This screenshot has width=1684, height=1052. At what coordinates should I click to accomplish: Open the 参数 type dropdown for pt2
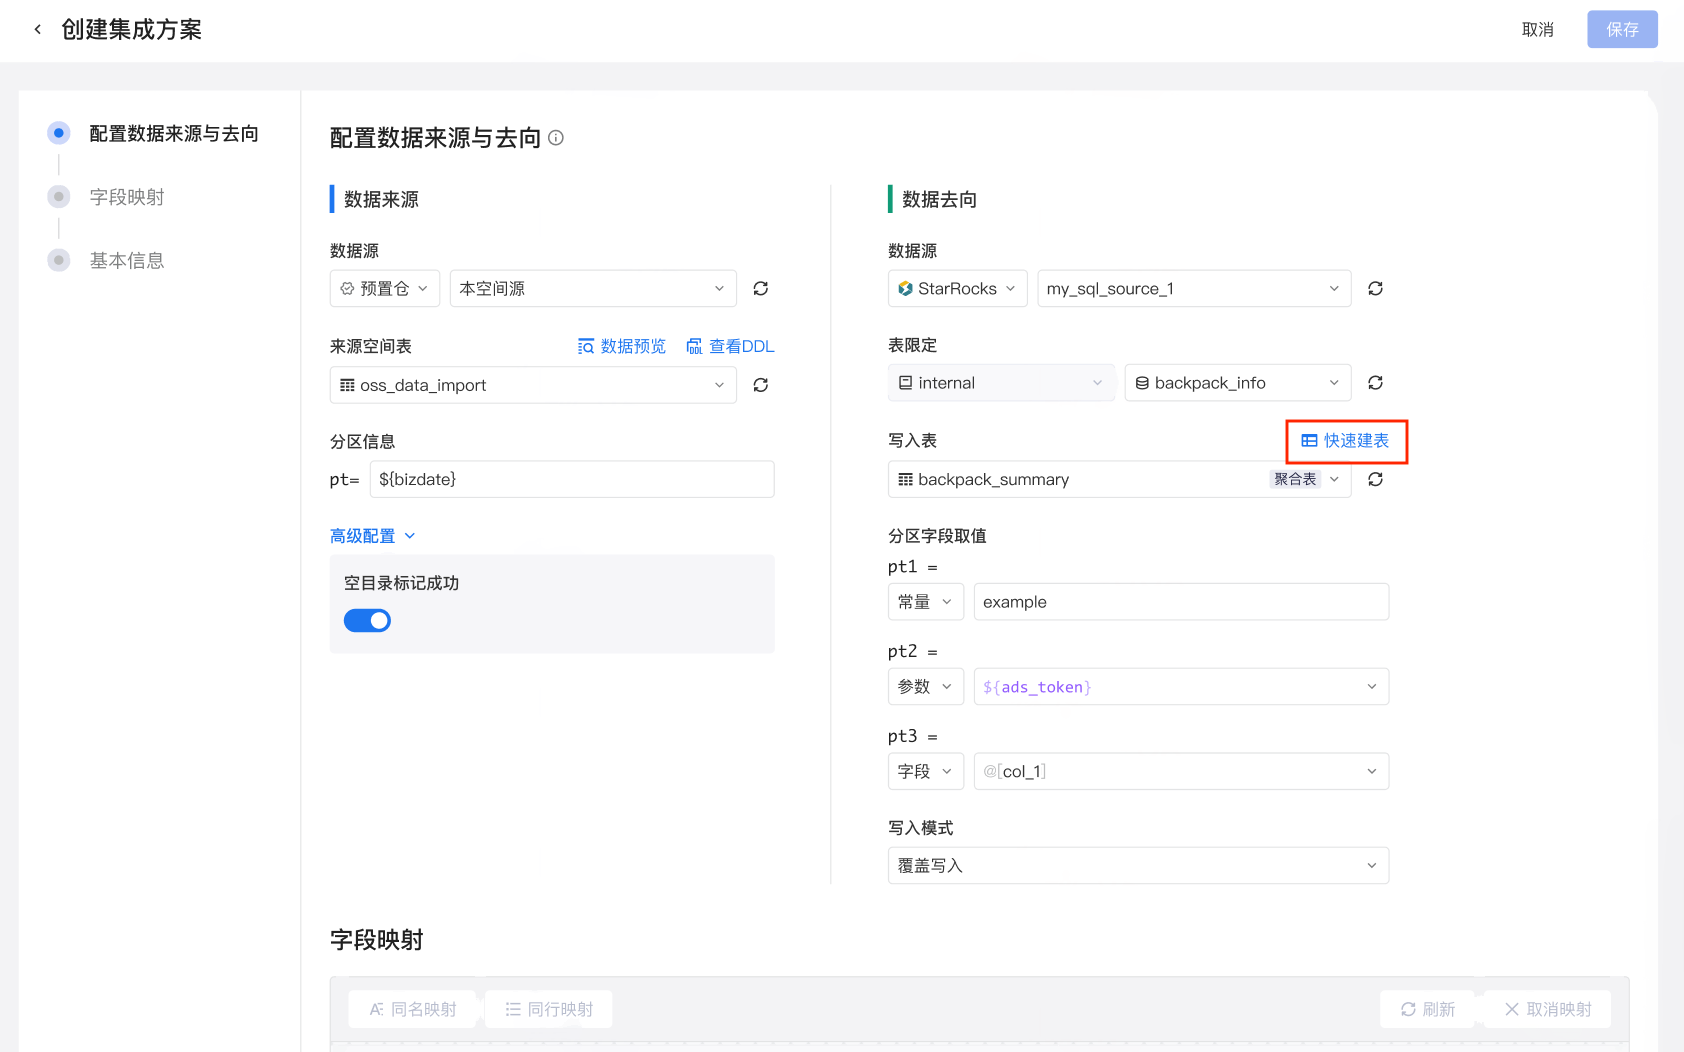tap(926, 687)
